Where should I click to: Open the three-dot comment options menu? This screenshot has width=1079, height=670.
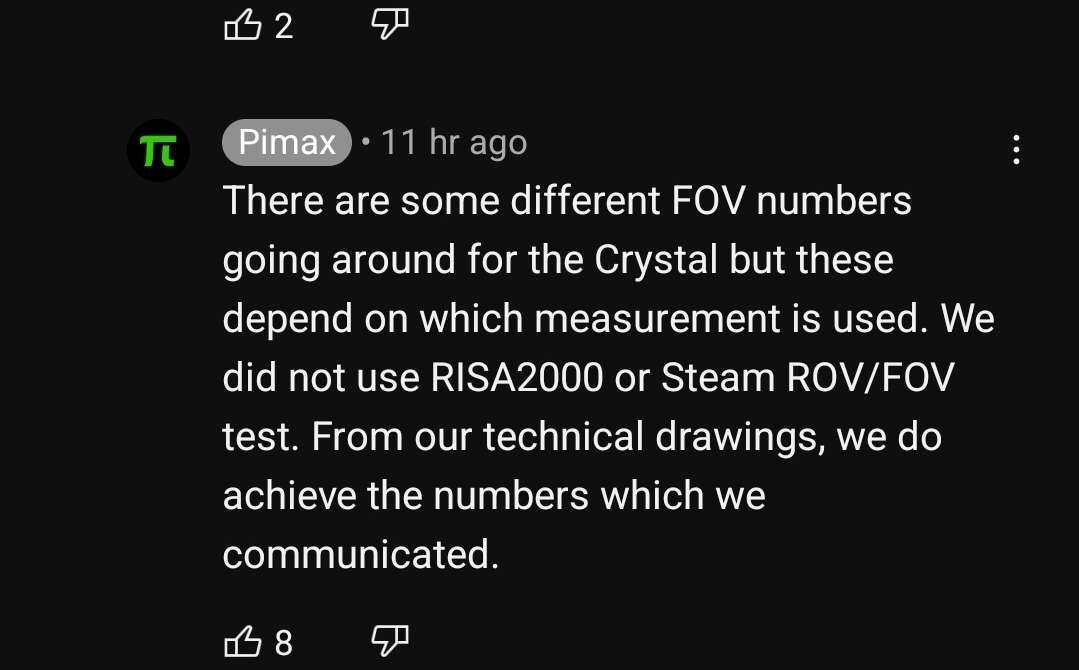[1016, 149]
